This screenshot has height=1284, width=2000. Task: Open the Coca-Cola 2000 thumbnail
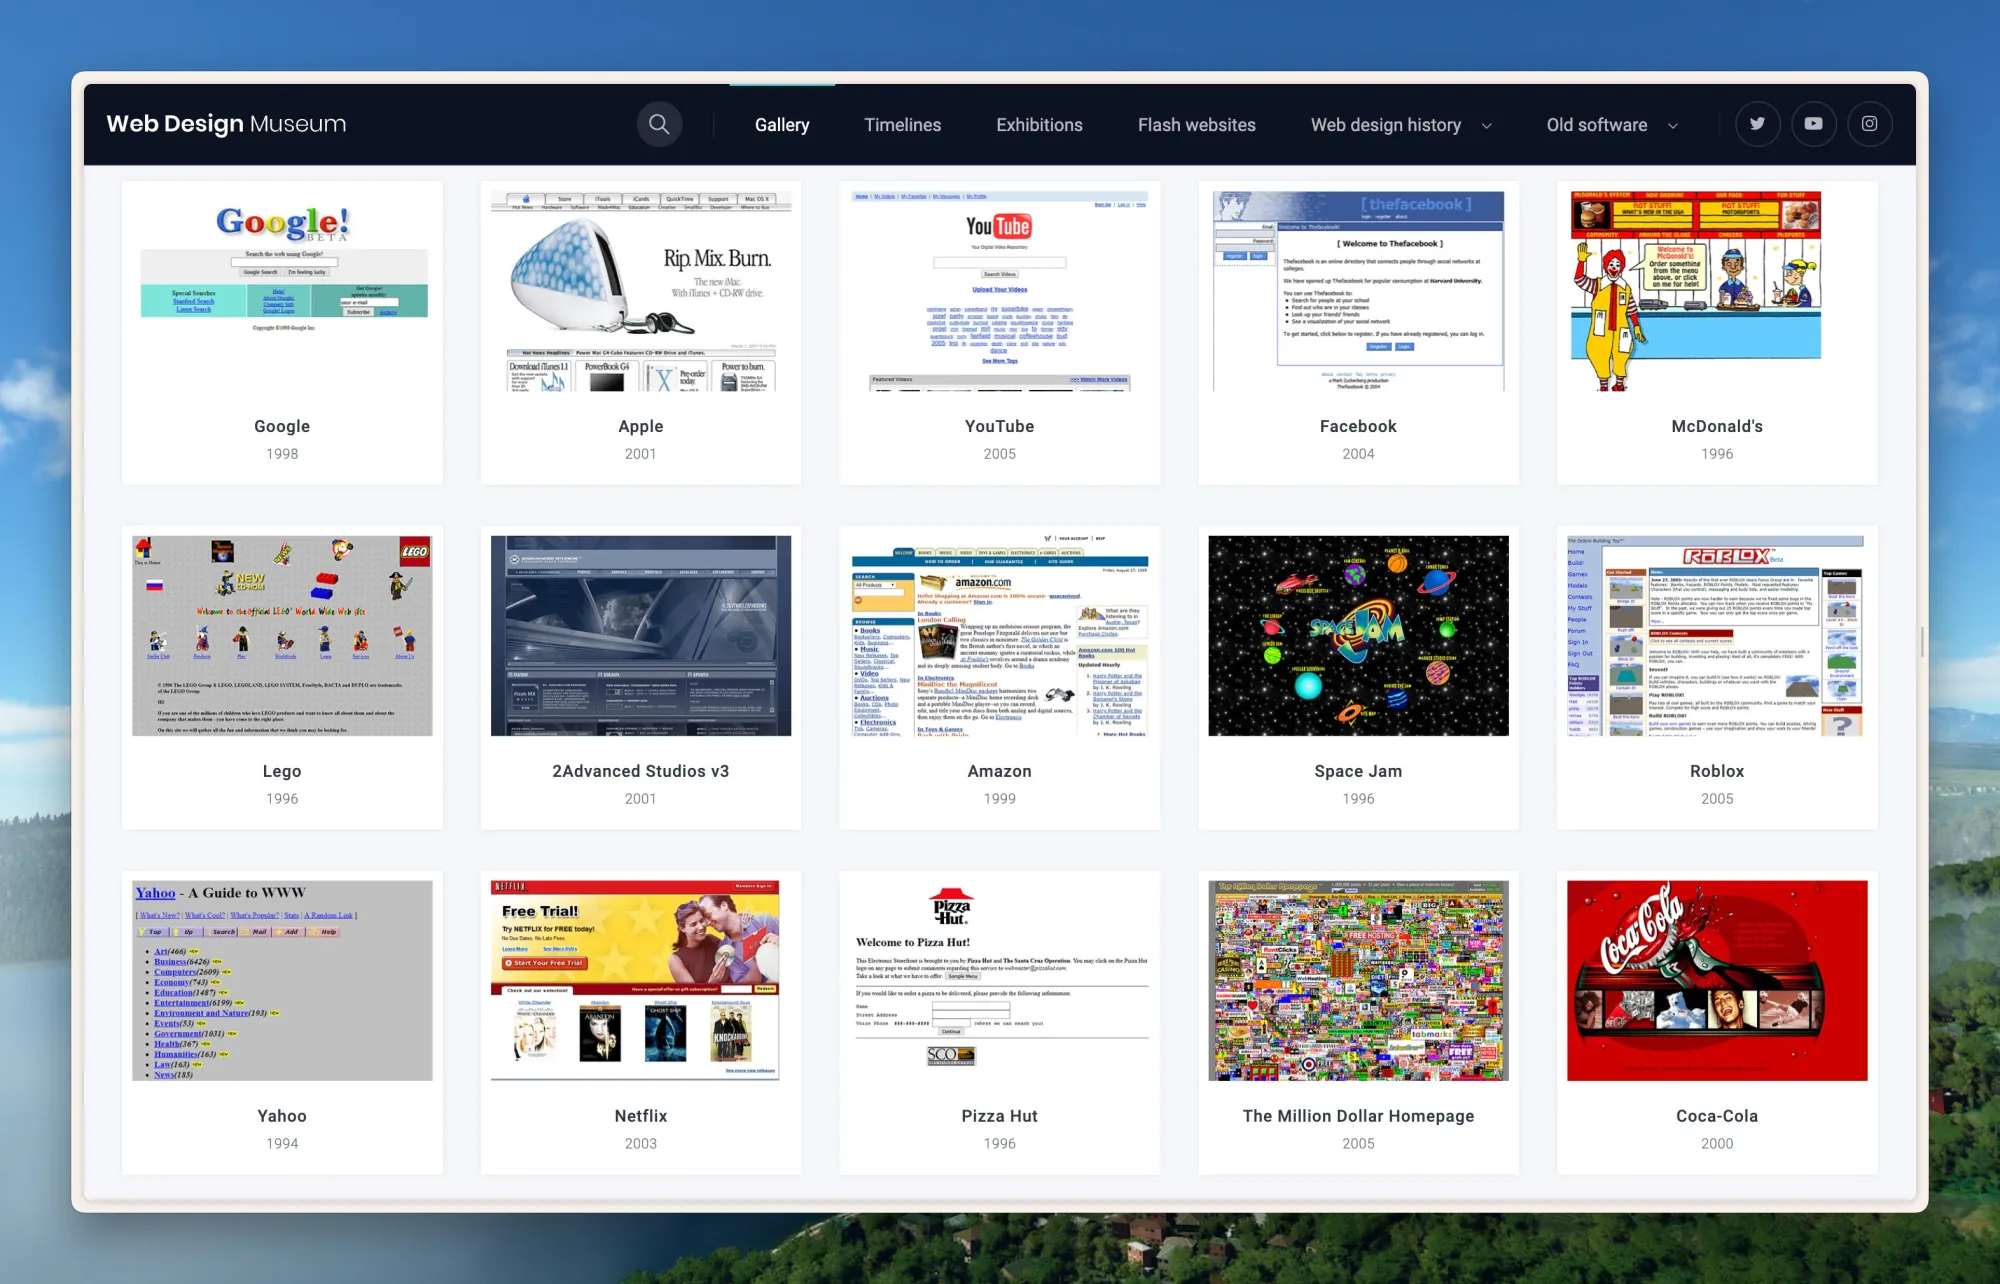(x=1717, y=980)
